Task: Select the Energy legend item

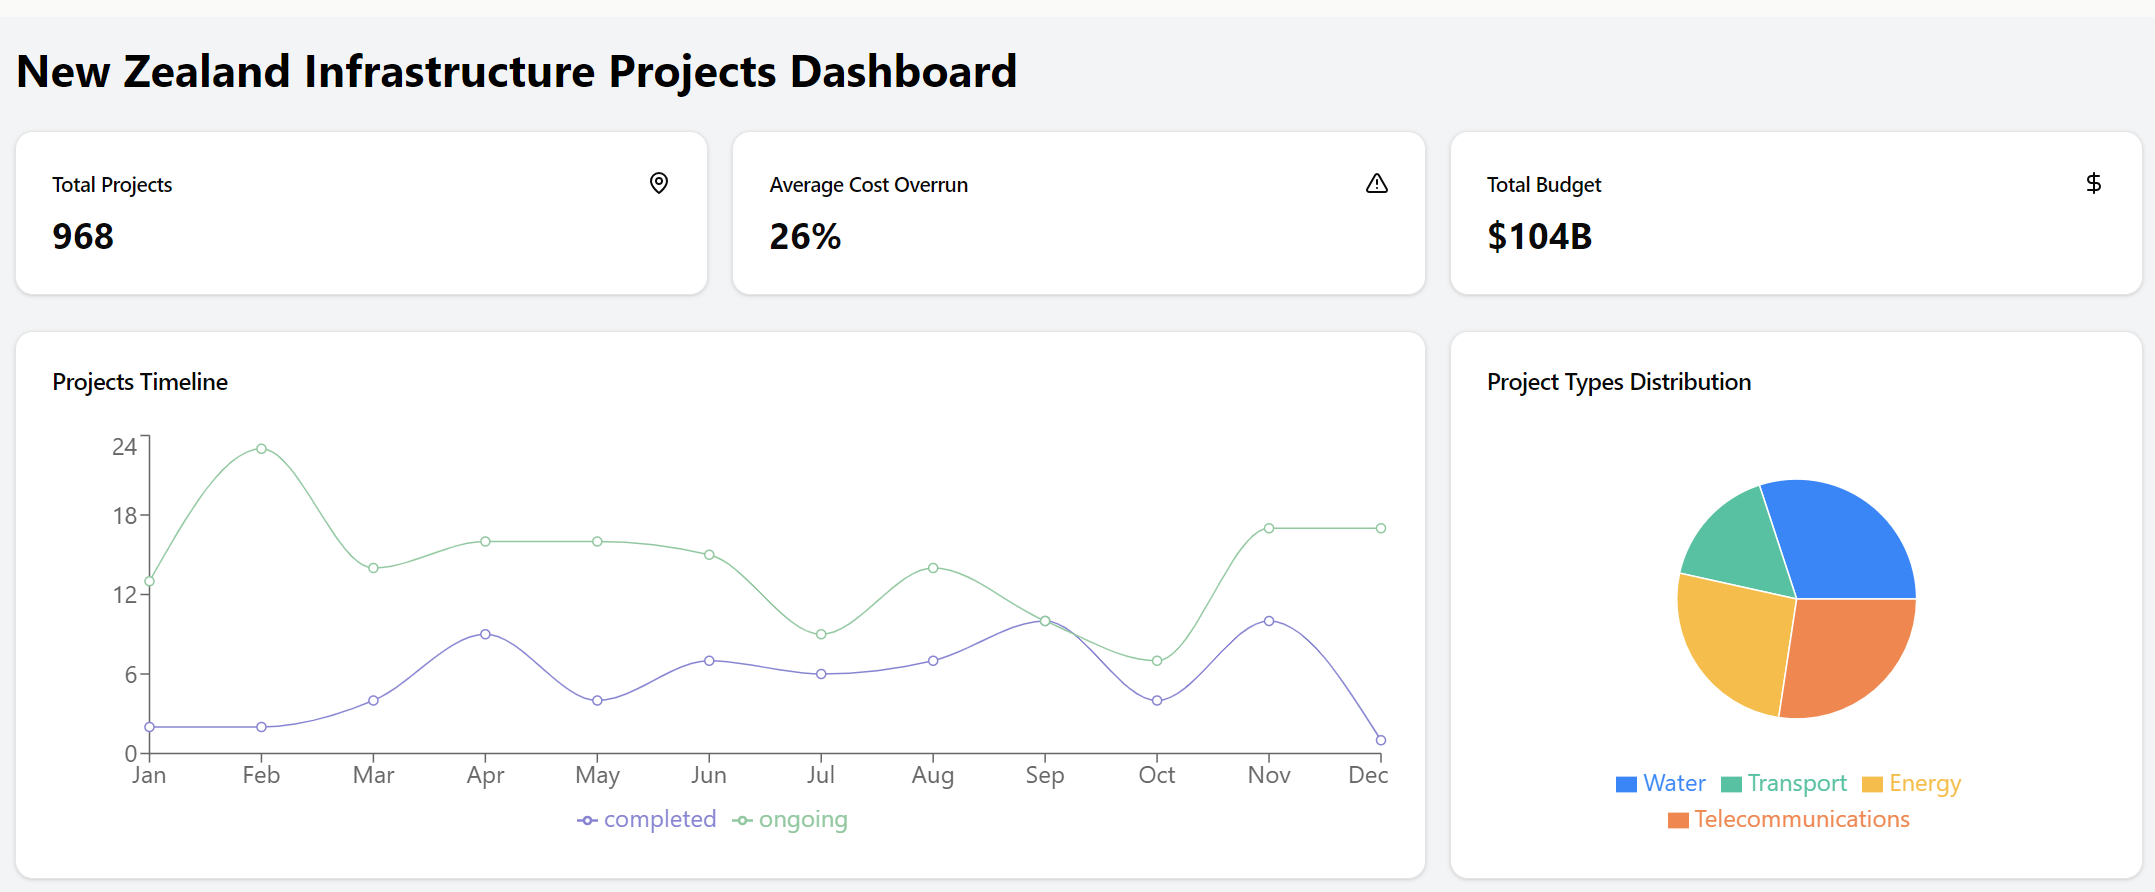Action: [1911, 784]
